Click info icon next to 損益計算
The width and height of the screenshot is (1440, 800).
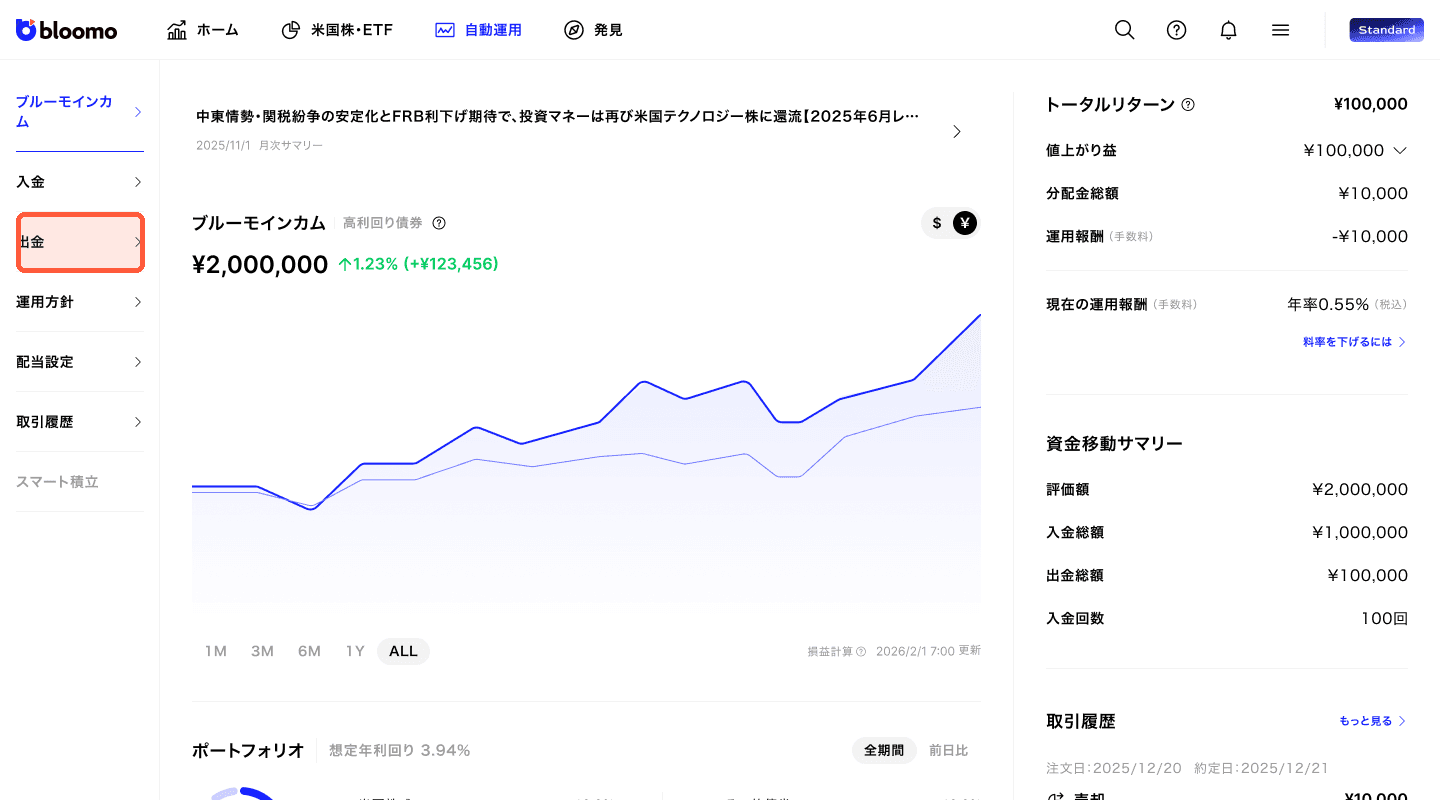(x=861, y=651)
